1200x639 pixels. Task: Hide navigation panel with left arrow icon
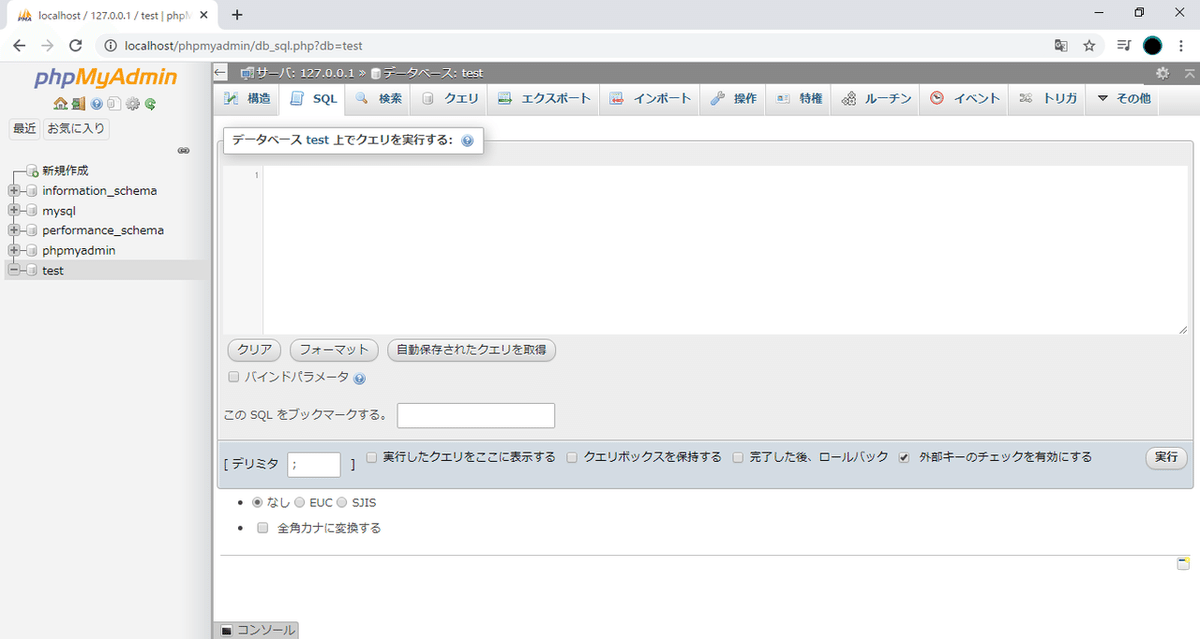221,73
